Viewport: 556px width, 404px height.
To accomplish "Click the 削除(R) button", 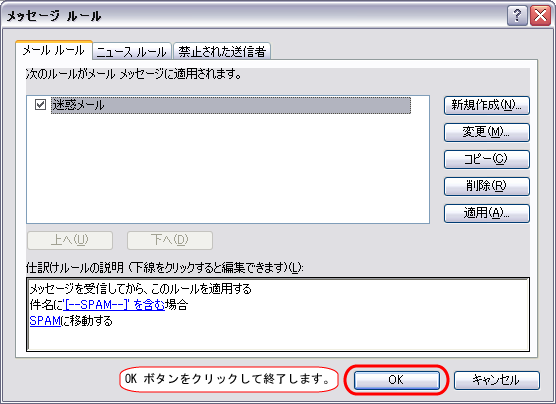I will pos(486,186).
